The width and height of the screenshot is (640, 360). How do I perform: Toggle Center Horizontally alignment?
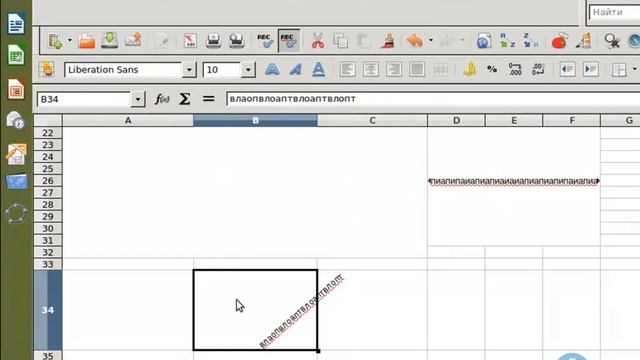(x=371, y=69)
